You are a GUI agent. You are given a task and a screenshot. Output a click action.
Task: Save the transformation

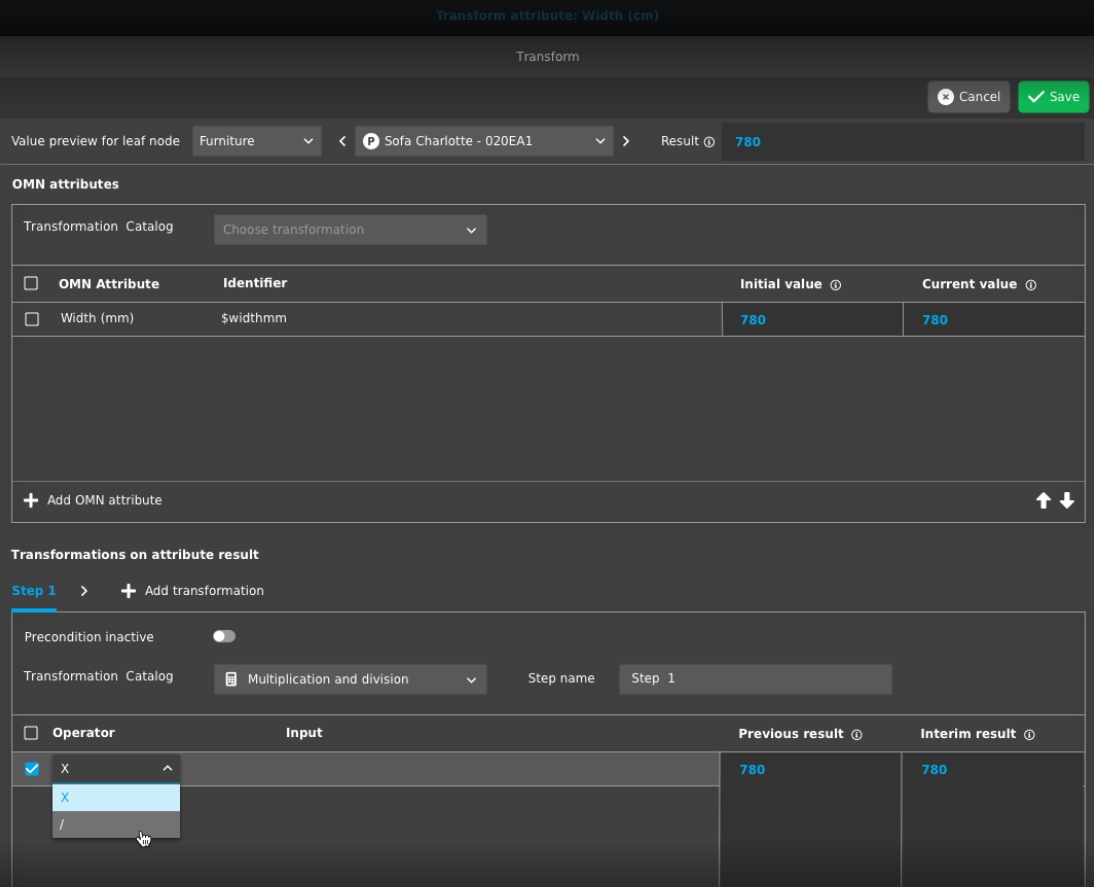1053,97
